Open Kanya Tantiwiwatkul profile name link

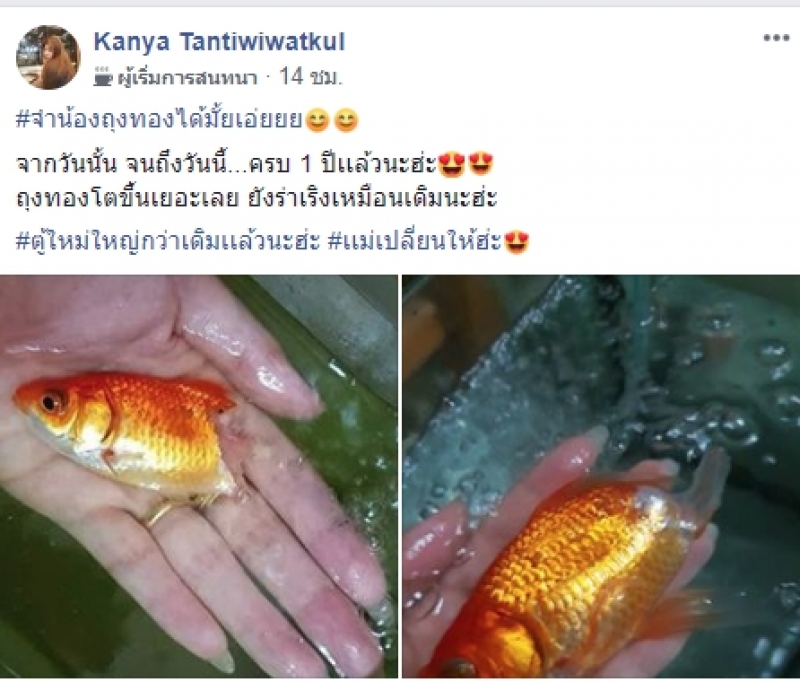click(219, 42)
